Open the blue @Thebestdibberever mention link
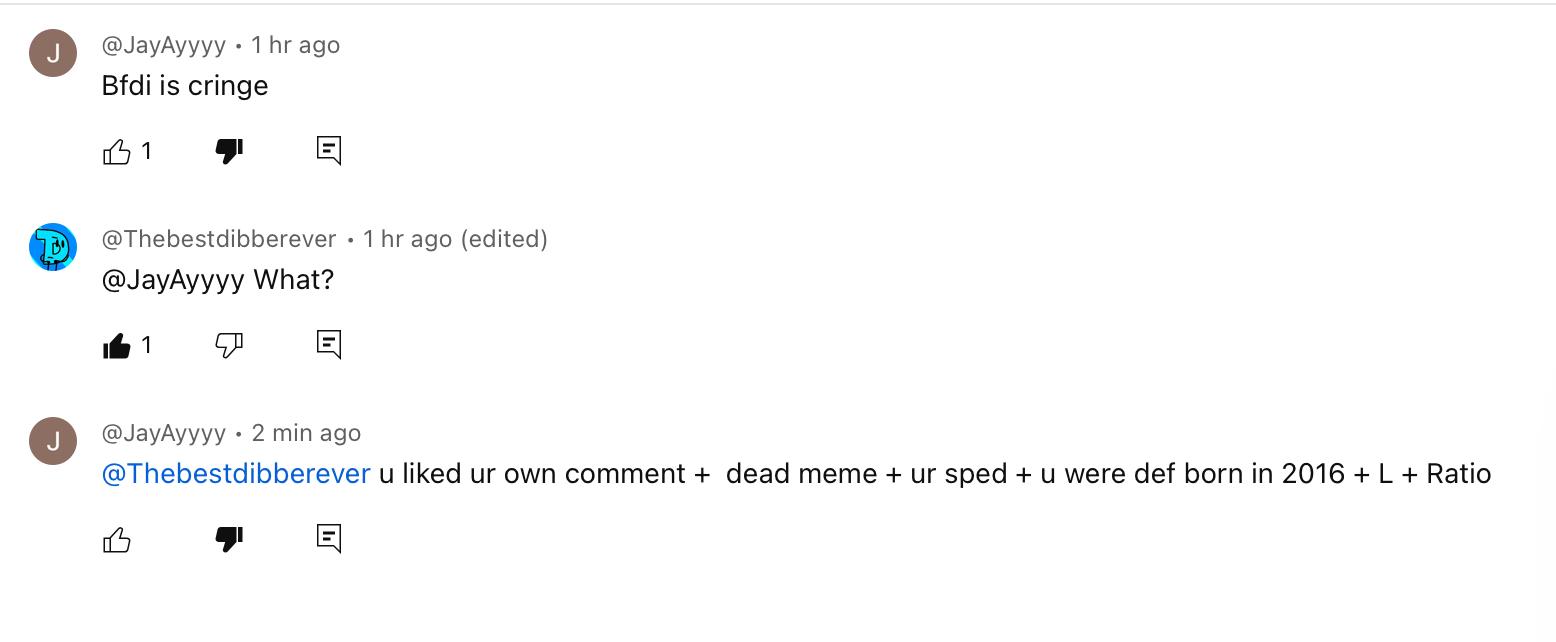The height and width of the screenshot is (642, 1556). pyautogui.click(x=236, y=474)
